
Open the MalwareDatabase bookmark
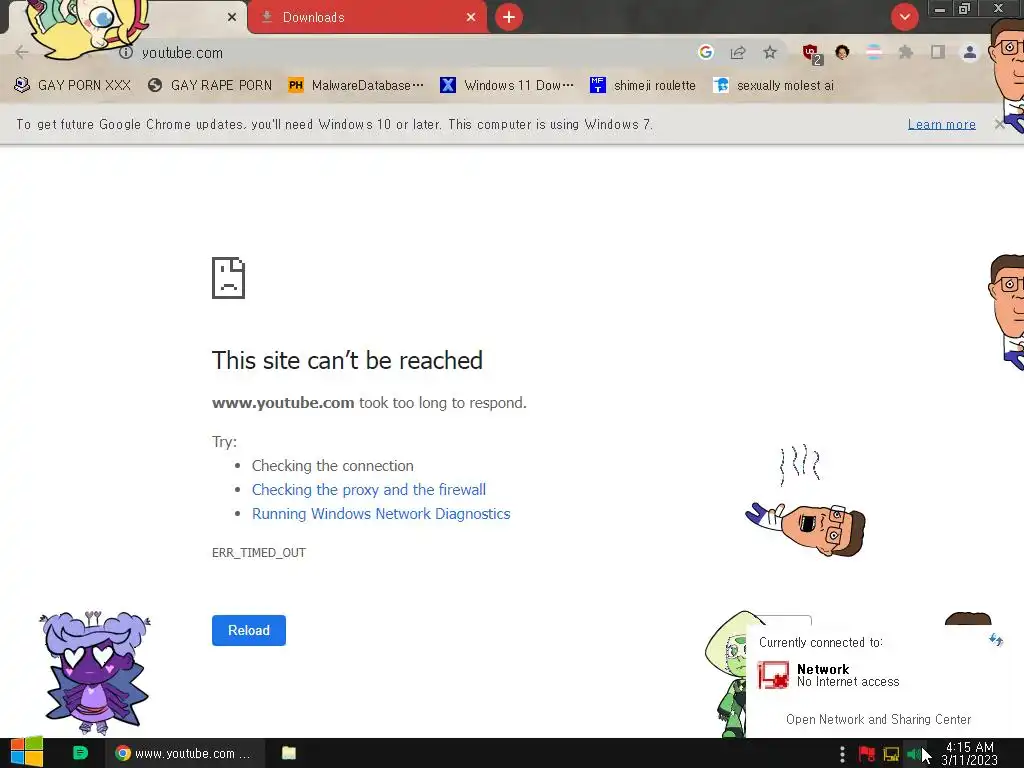pyautogui.click(x=356, y=85)
